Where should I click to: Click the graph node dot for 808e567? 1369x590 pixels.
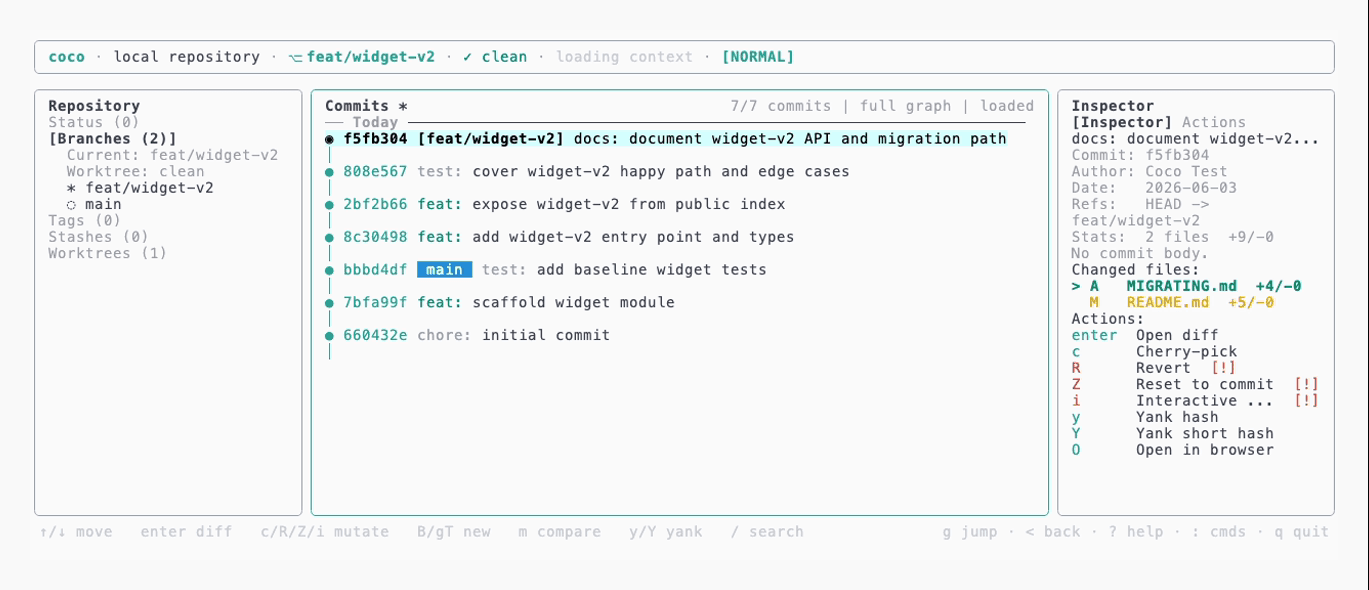coord(329,172)
